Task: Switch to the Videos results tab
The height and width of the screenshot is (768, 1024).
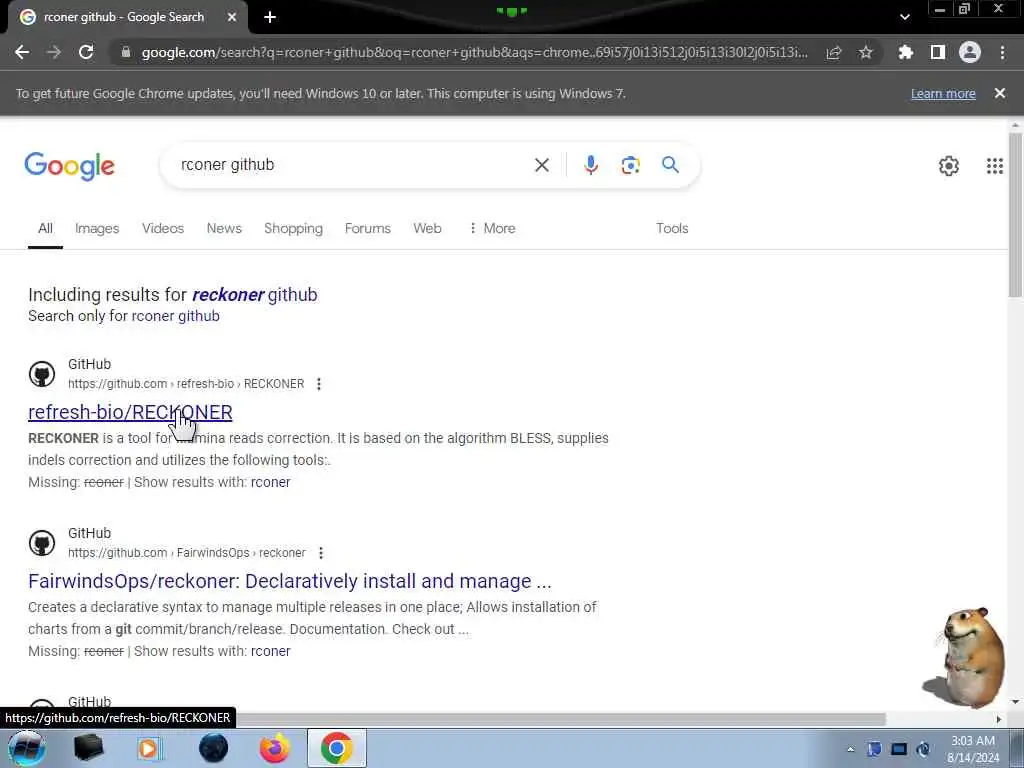Action: click(x=163, y=229)
